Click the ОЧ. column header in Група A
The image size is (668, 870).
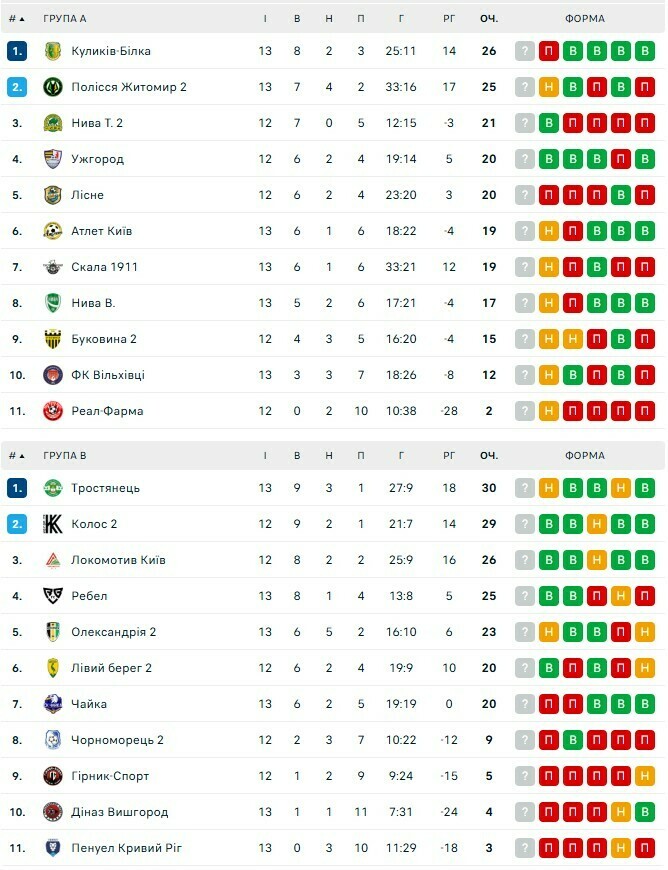[488, 18]
